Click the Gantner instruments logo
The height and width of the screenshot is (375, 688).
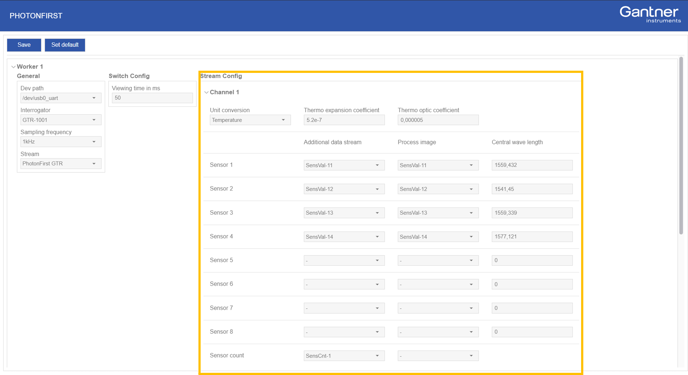[650, 14]
